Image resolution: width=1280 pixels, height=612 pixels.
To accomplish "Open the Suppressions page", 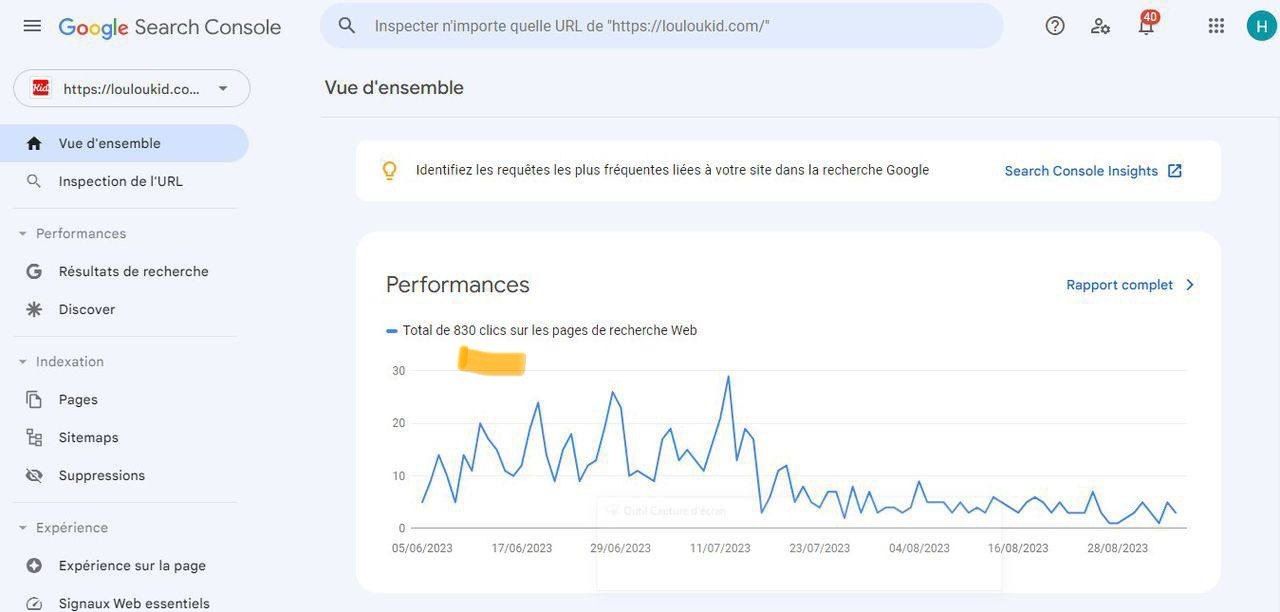I will tap(101, 476).
